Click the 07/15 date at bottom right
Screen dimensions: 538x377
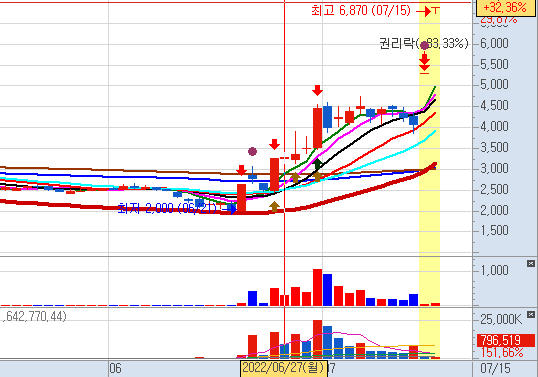(495, 368)
